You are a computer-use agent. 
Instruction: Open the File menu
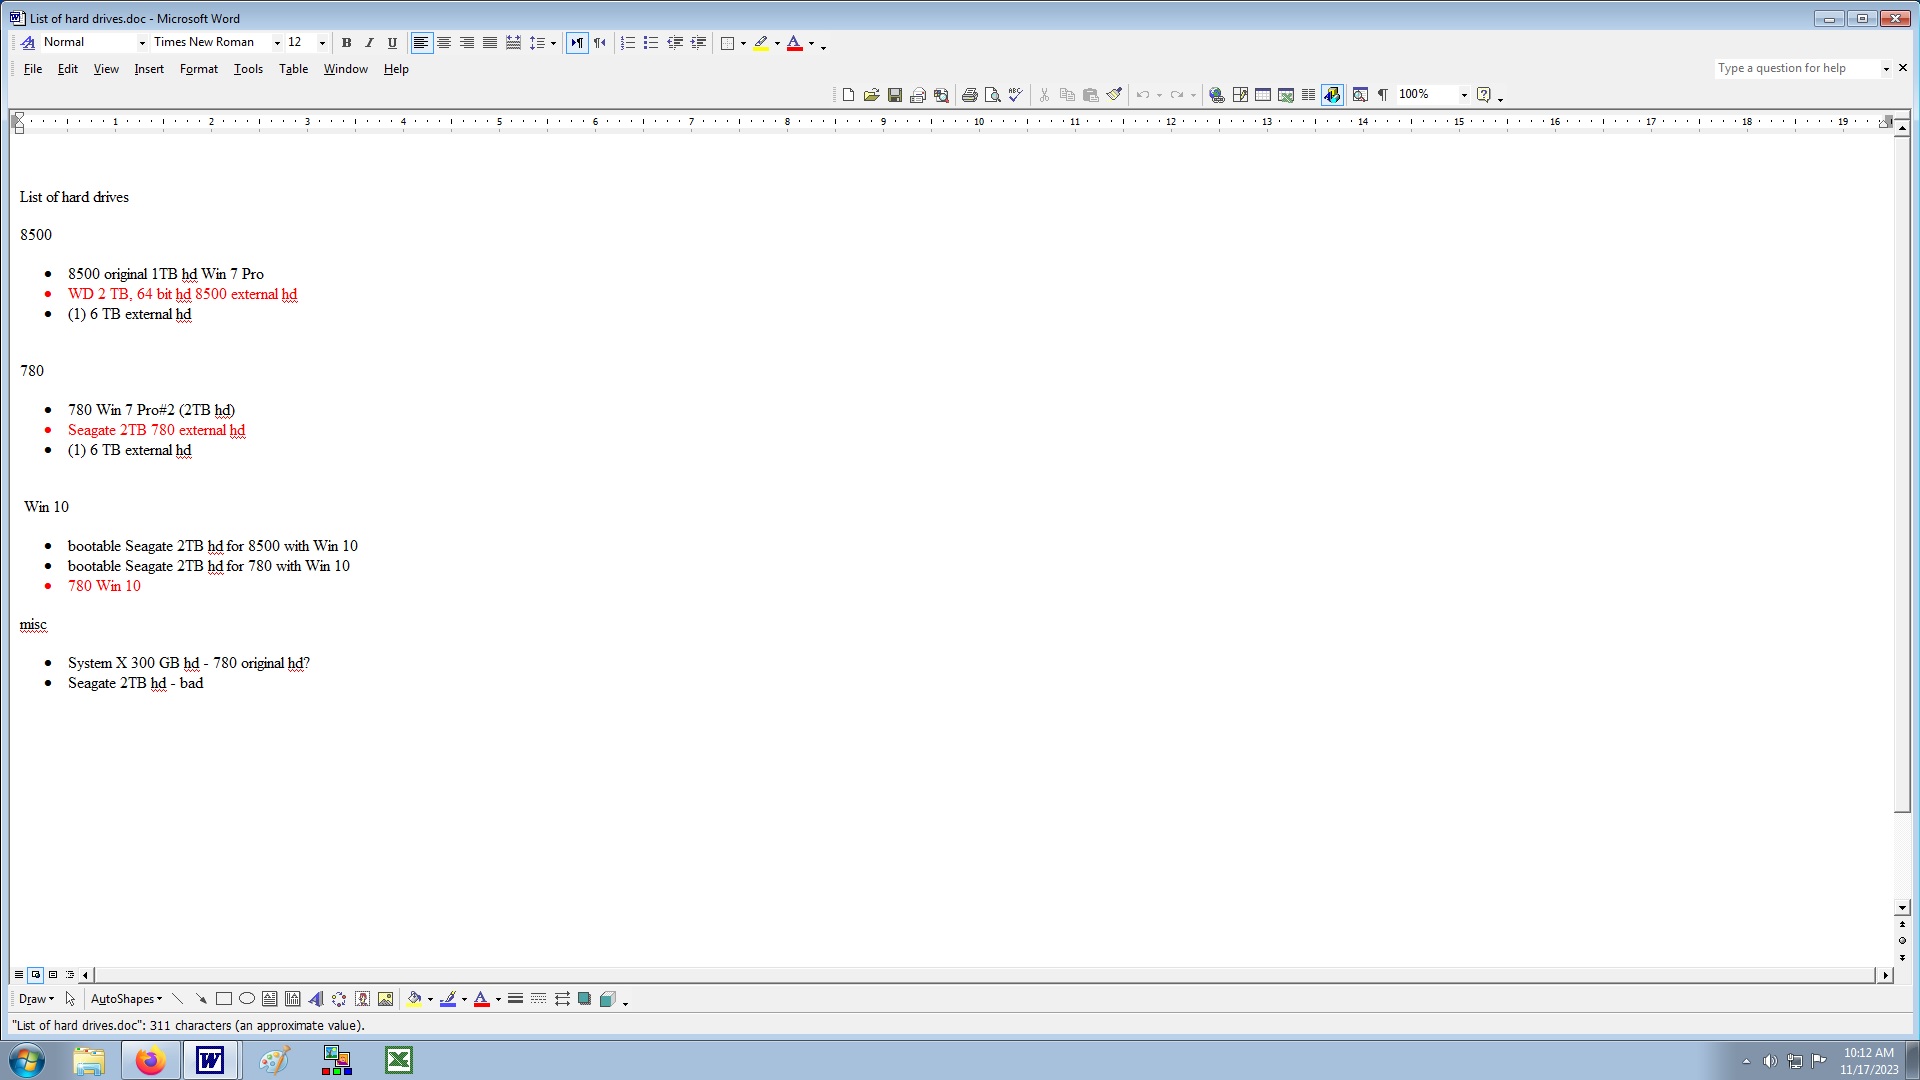[x=33, y=69]
